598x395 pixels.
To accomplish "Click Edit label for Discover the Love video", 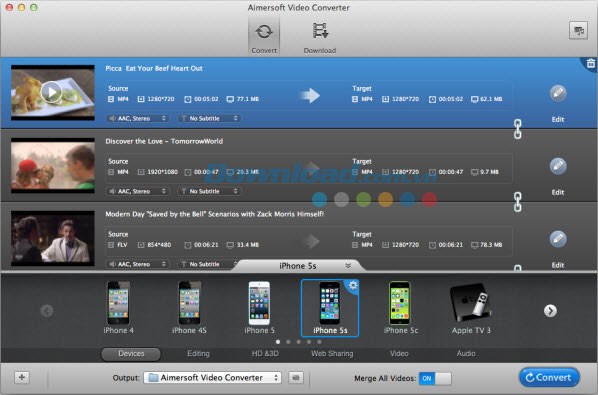I will point(558,192).
